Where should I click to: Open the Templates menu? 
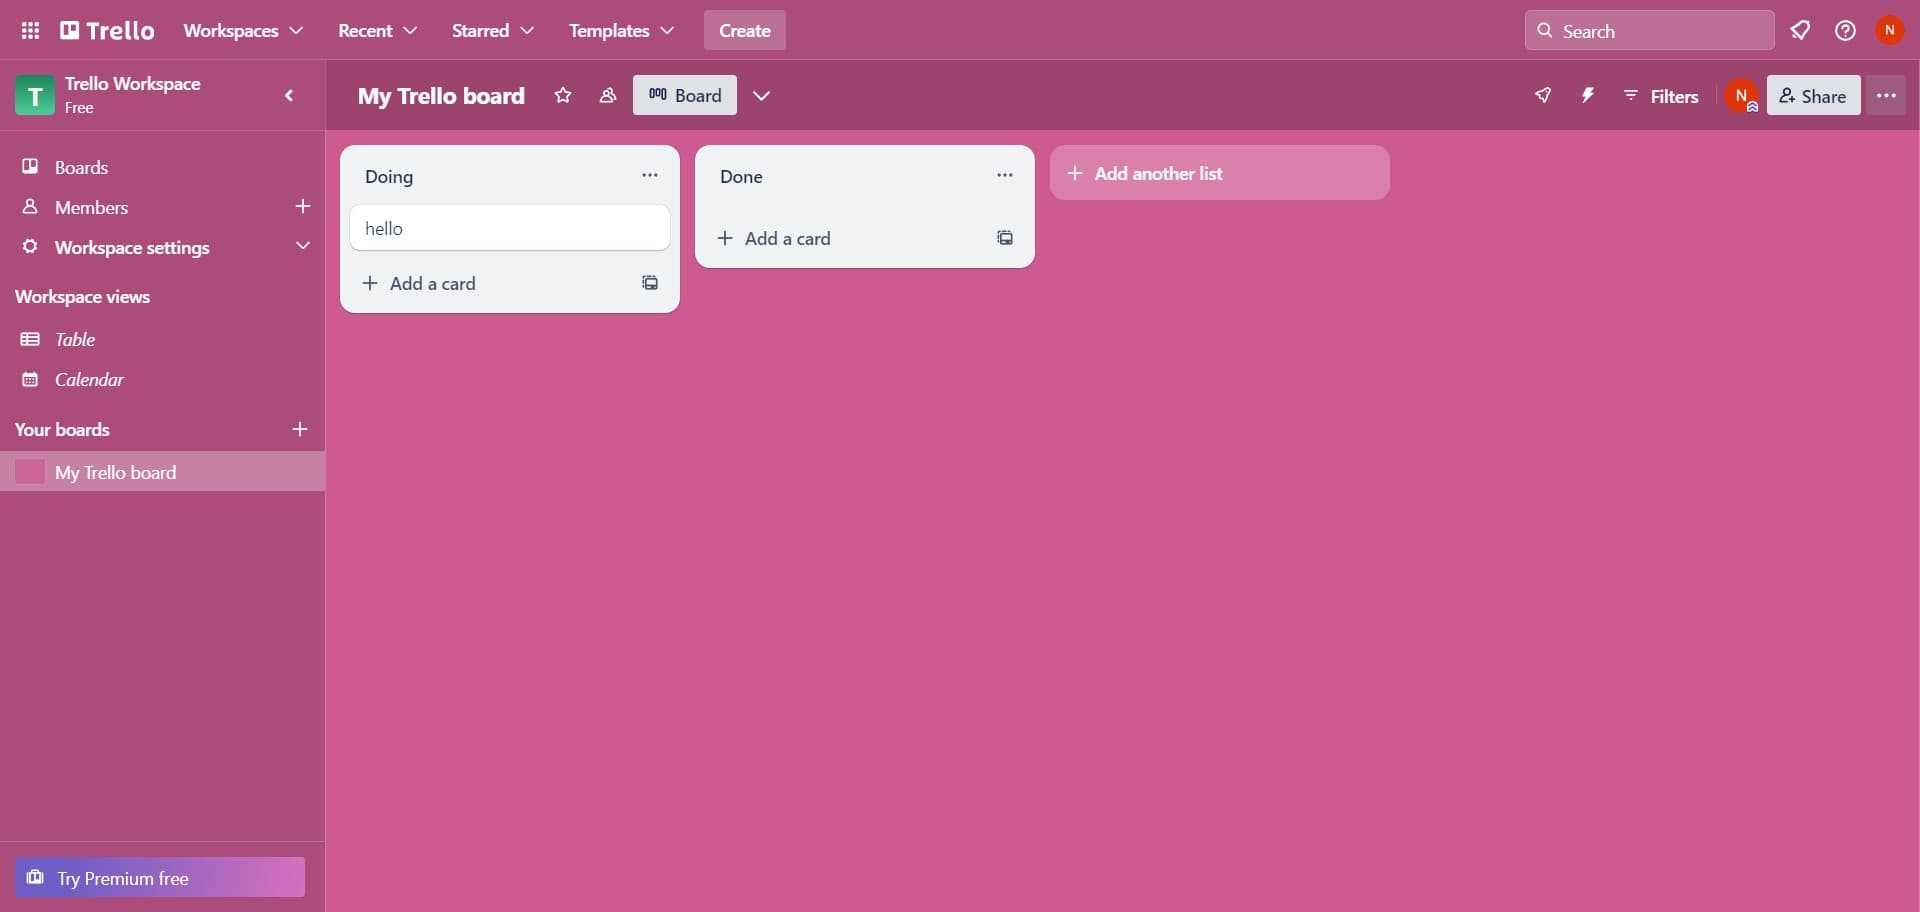(621, 30)
